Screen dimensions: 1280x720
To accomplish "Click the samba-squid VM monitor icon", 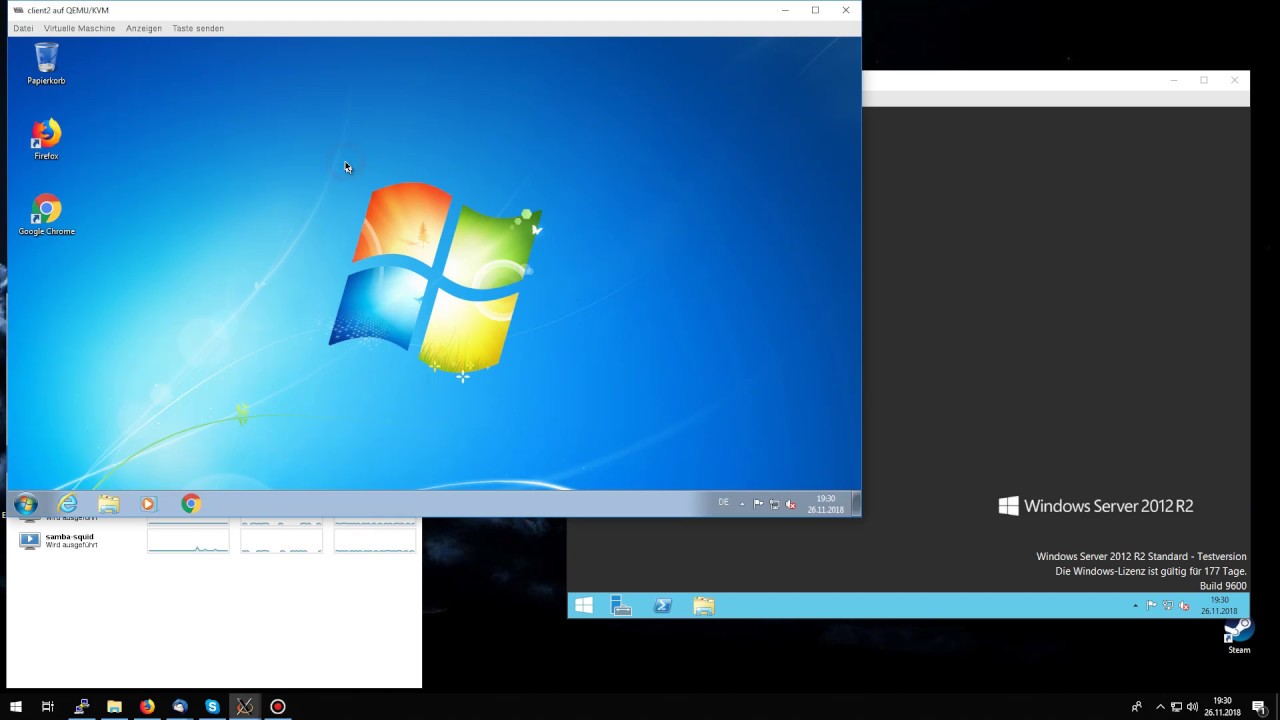I will click(30, 540).
